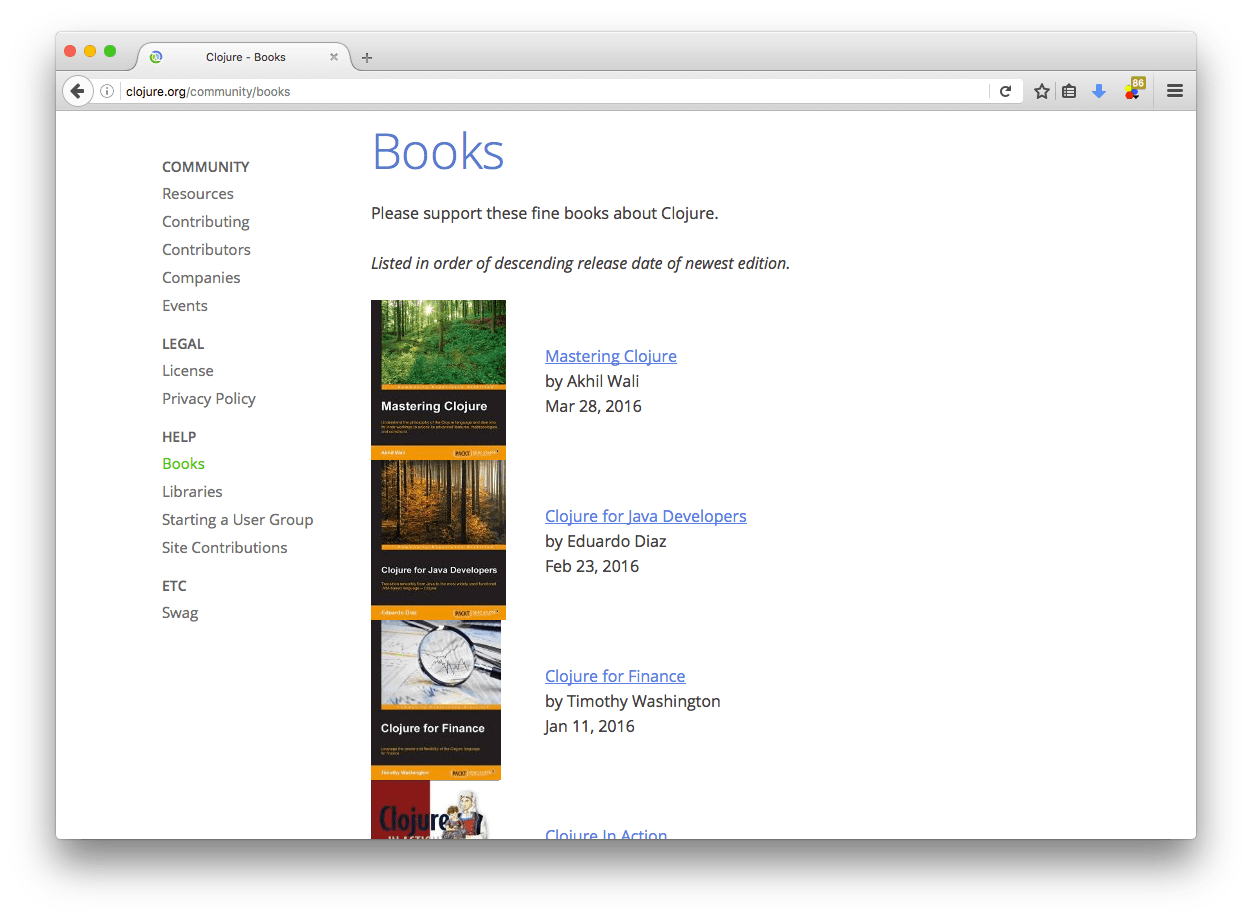
Task: Bookmark this page with the star icon
Action: pos(1042,91)
